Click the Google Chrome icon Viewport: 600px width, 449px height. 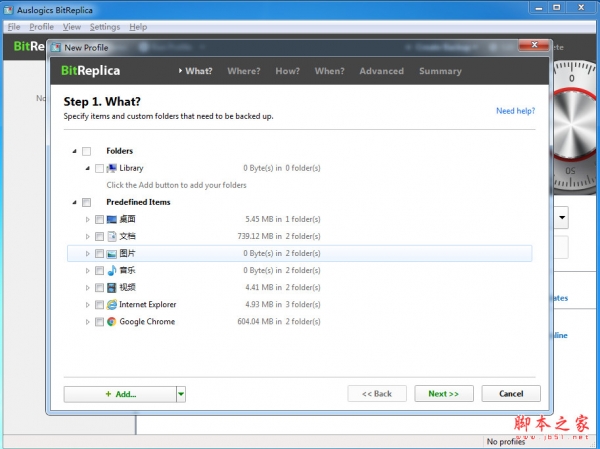pyautogui.click(x=112, y=322)
